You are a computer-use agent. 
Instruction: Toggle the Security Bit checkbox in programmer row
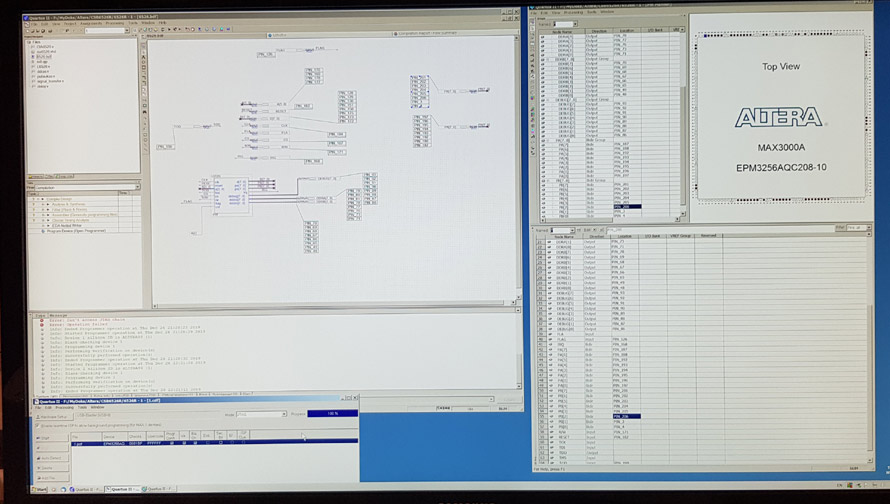tap(221, 443)
